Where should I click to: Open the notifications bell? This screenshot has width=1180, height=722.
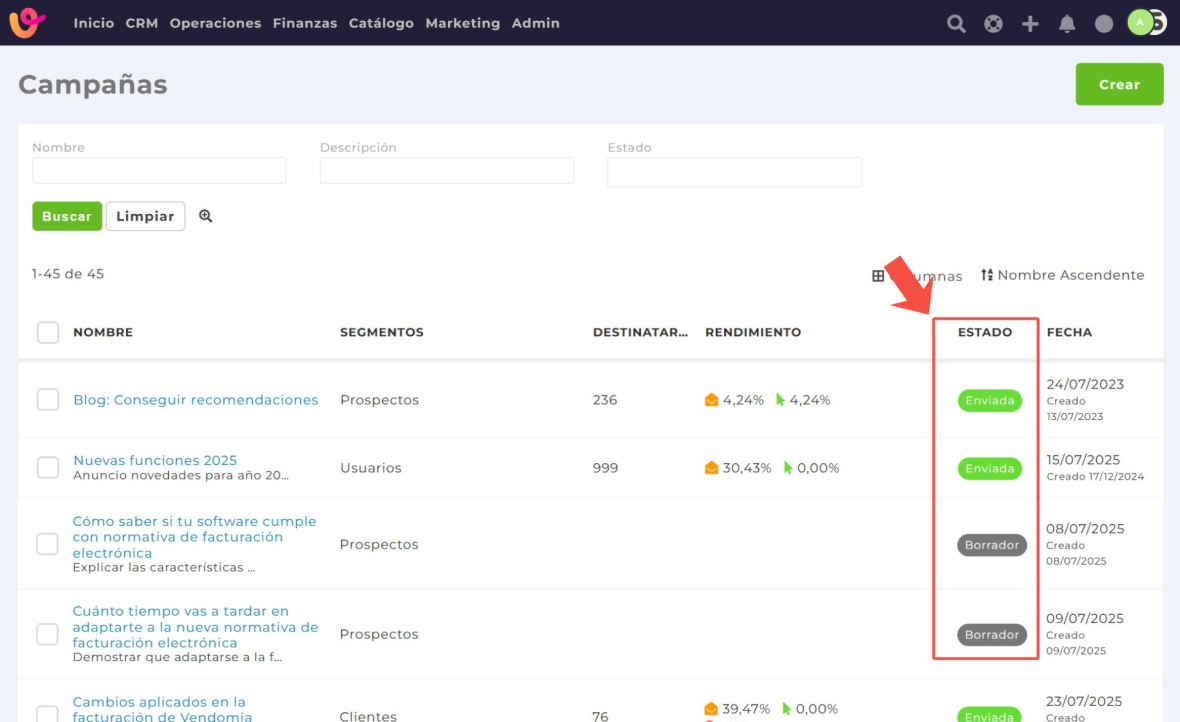(1067, 24)
